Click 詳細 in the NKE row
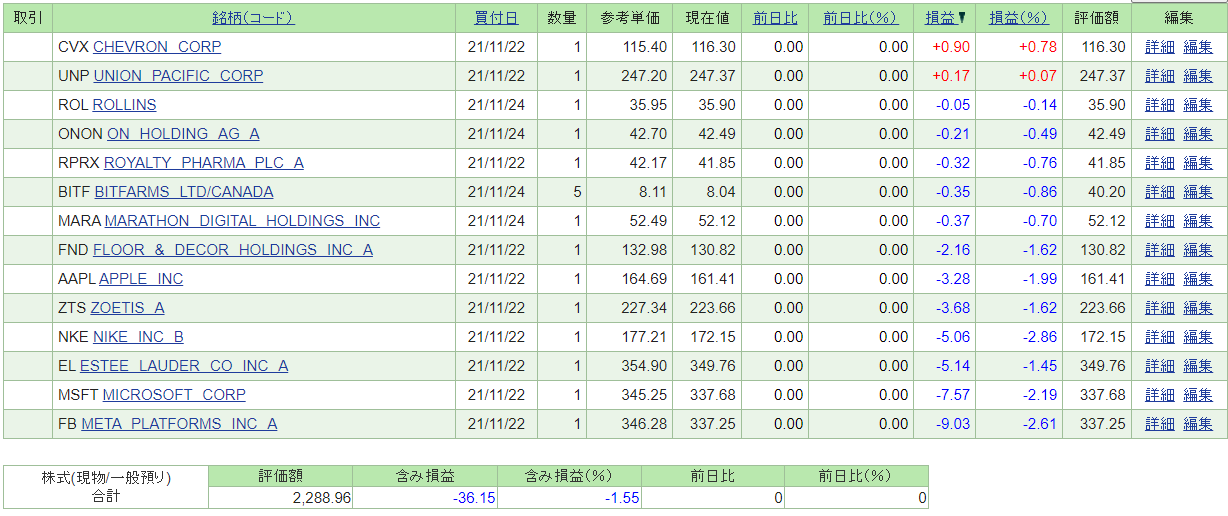1228x516 pixels. (1160, 337)
